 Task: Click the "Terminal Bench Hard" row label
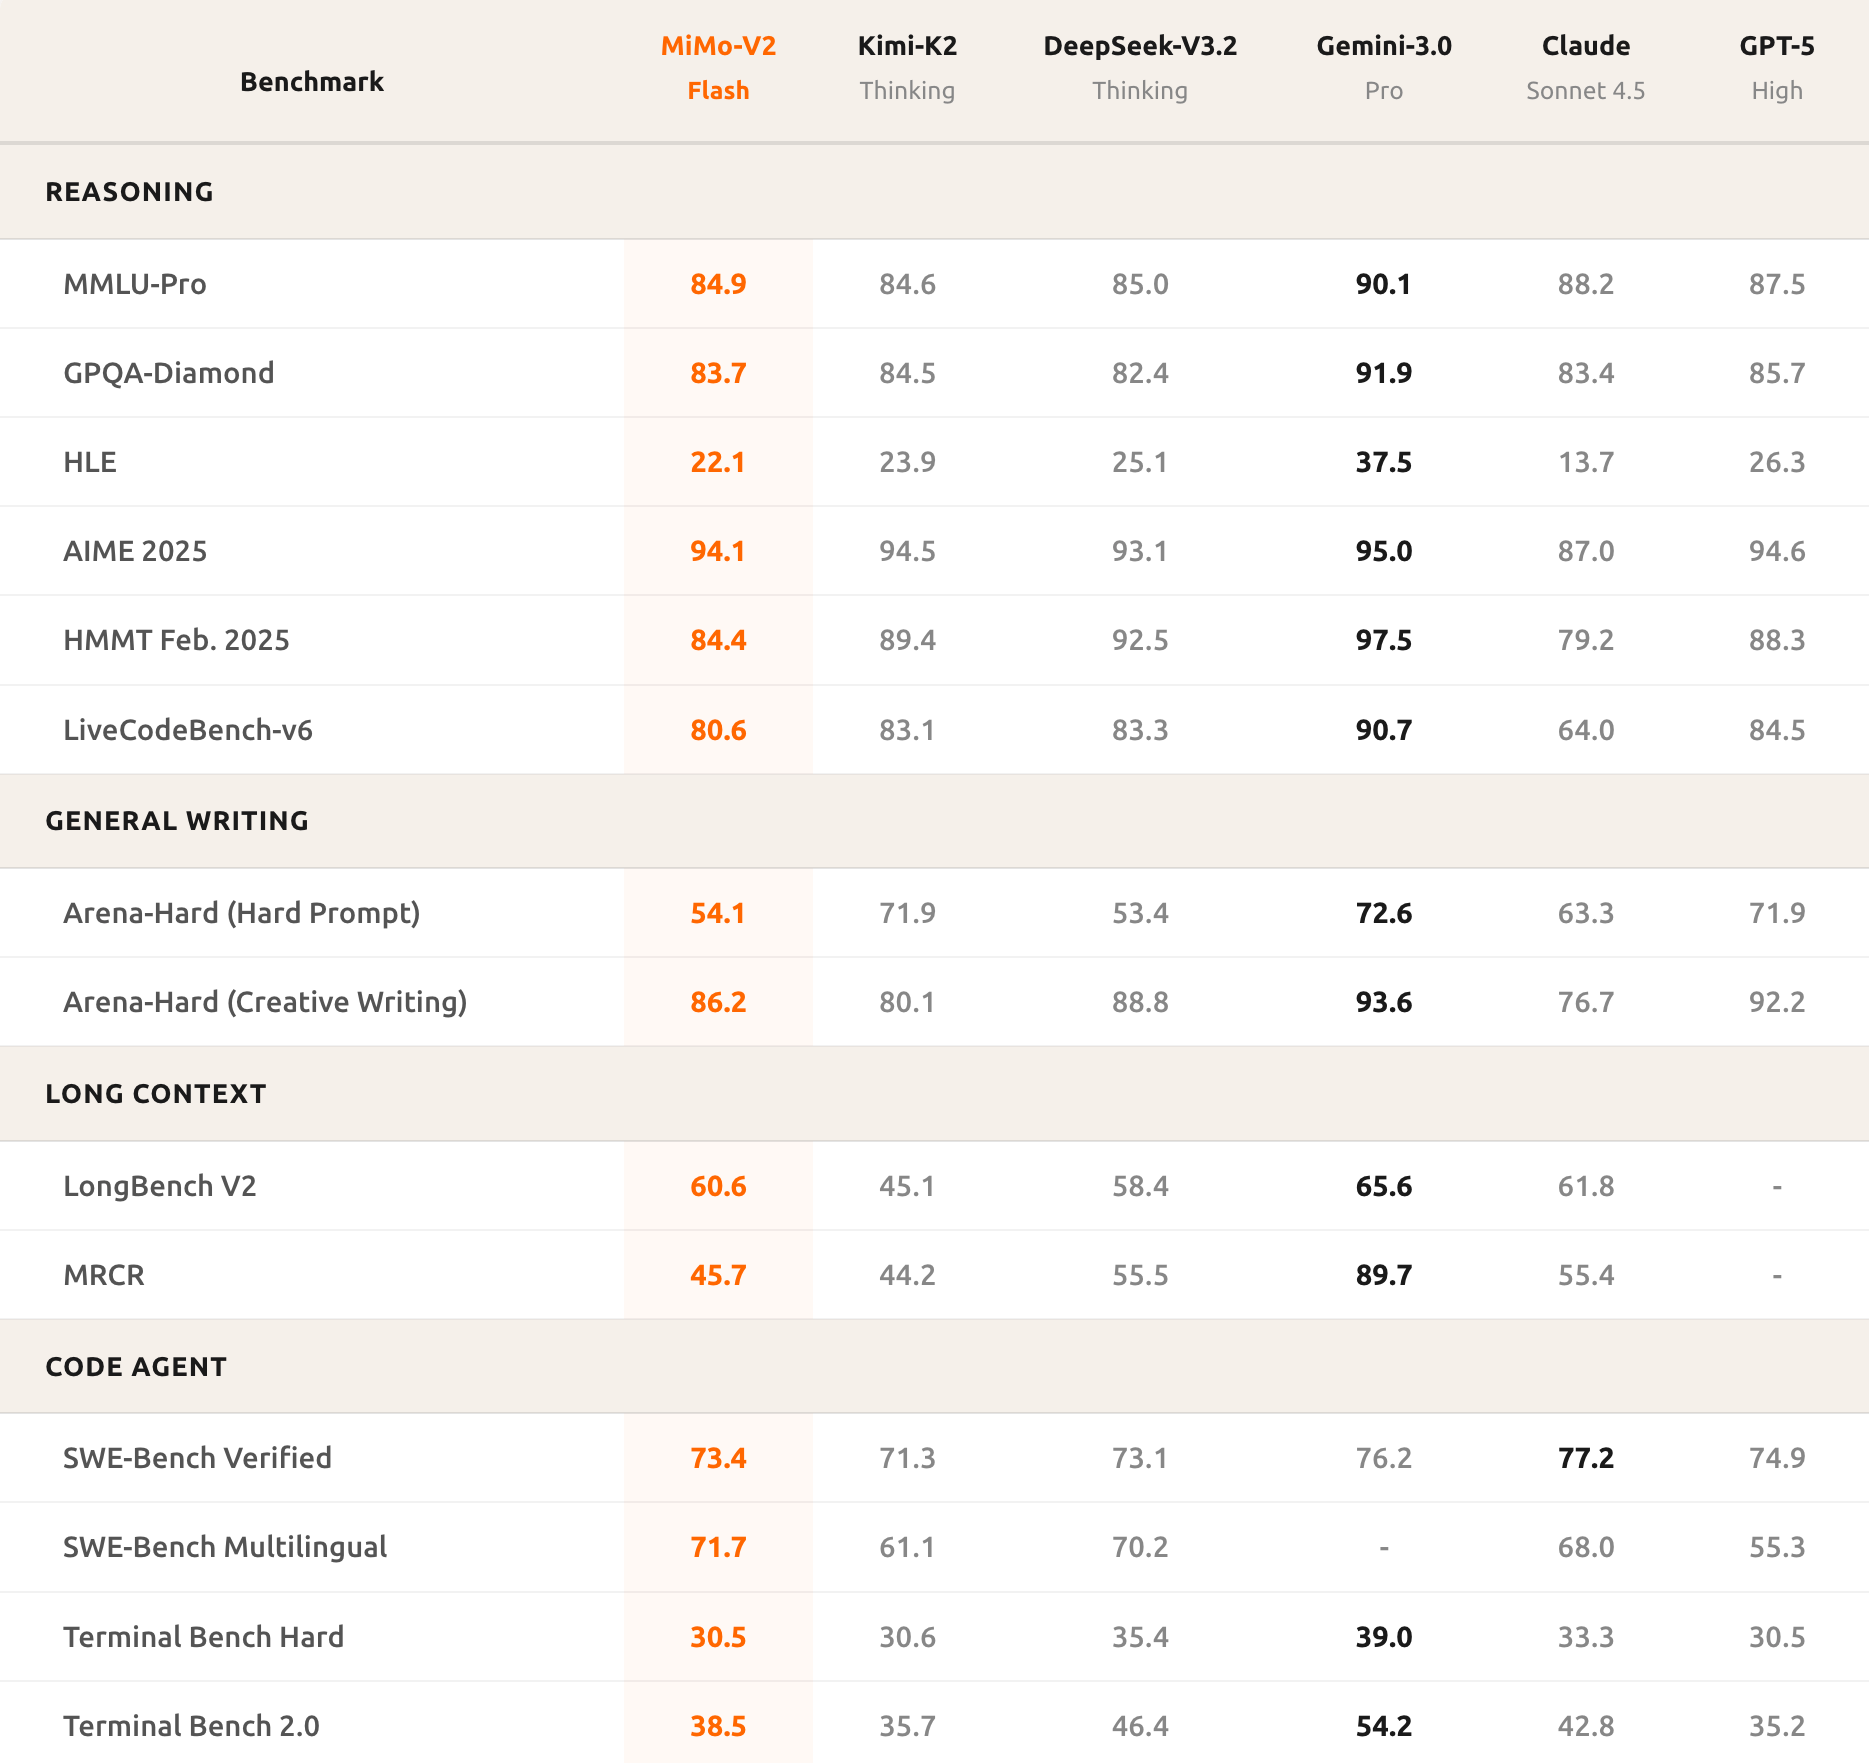click(203, 1637)
